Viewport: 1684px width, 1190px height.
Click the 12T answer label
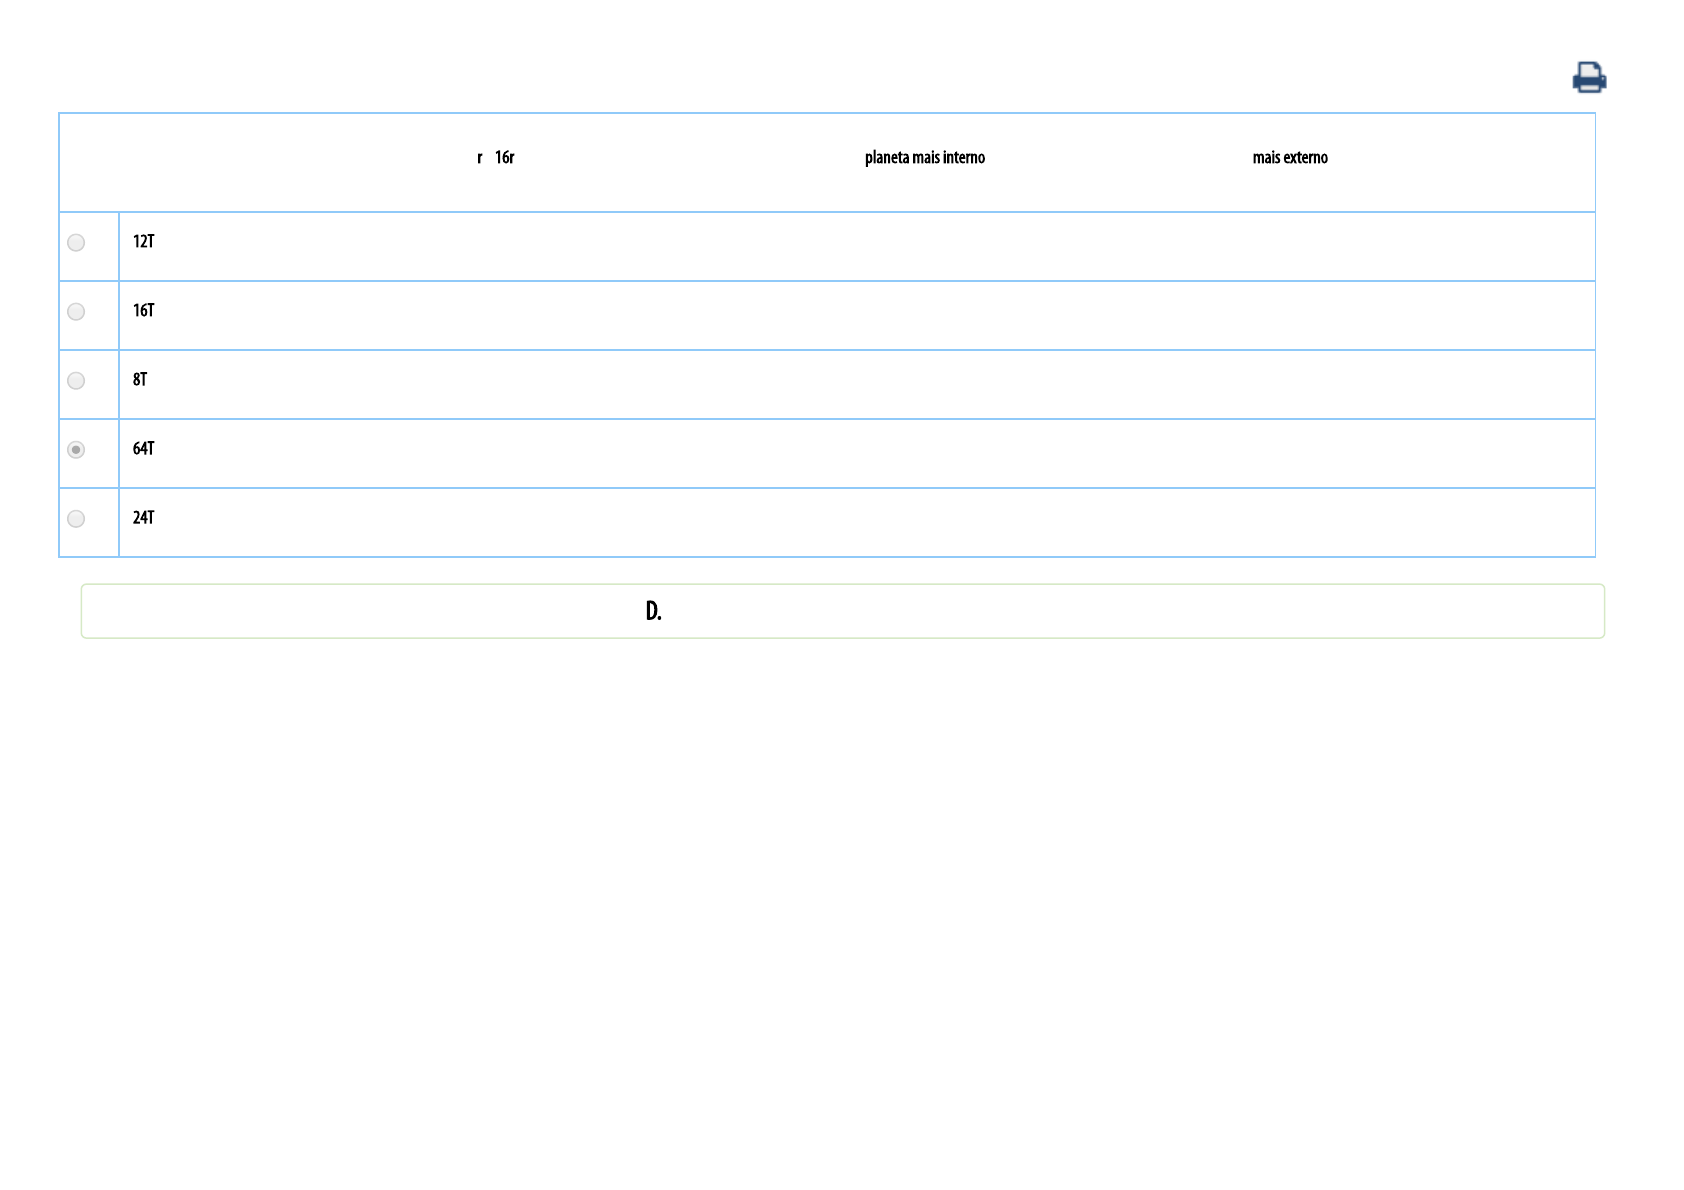point(143,242)
